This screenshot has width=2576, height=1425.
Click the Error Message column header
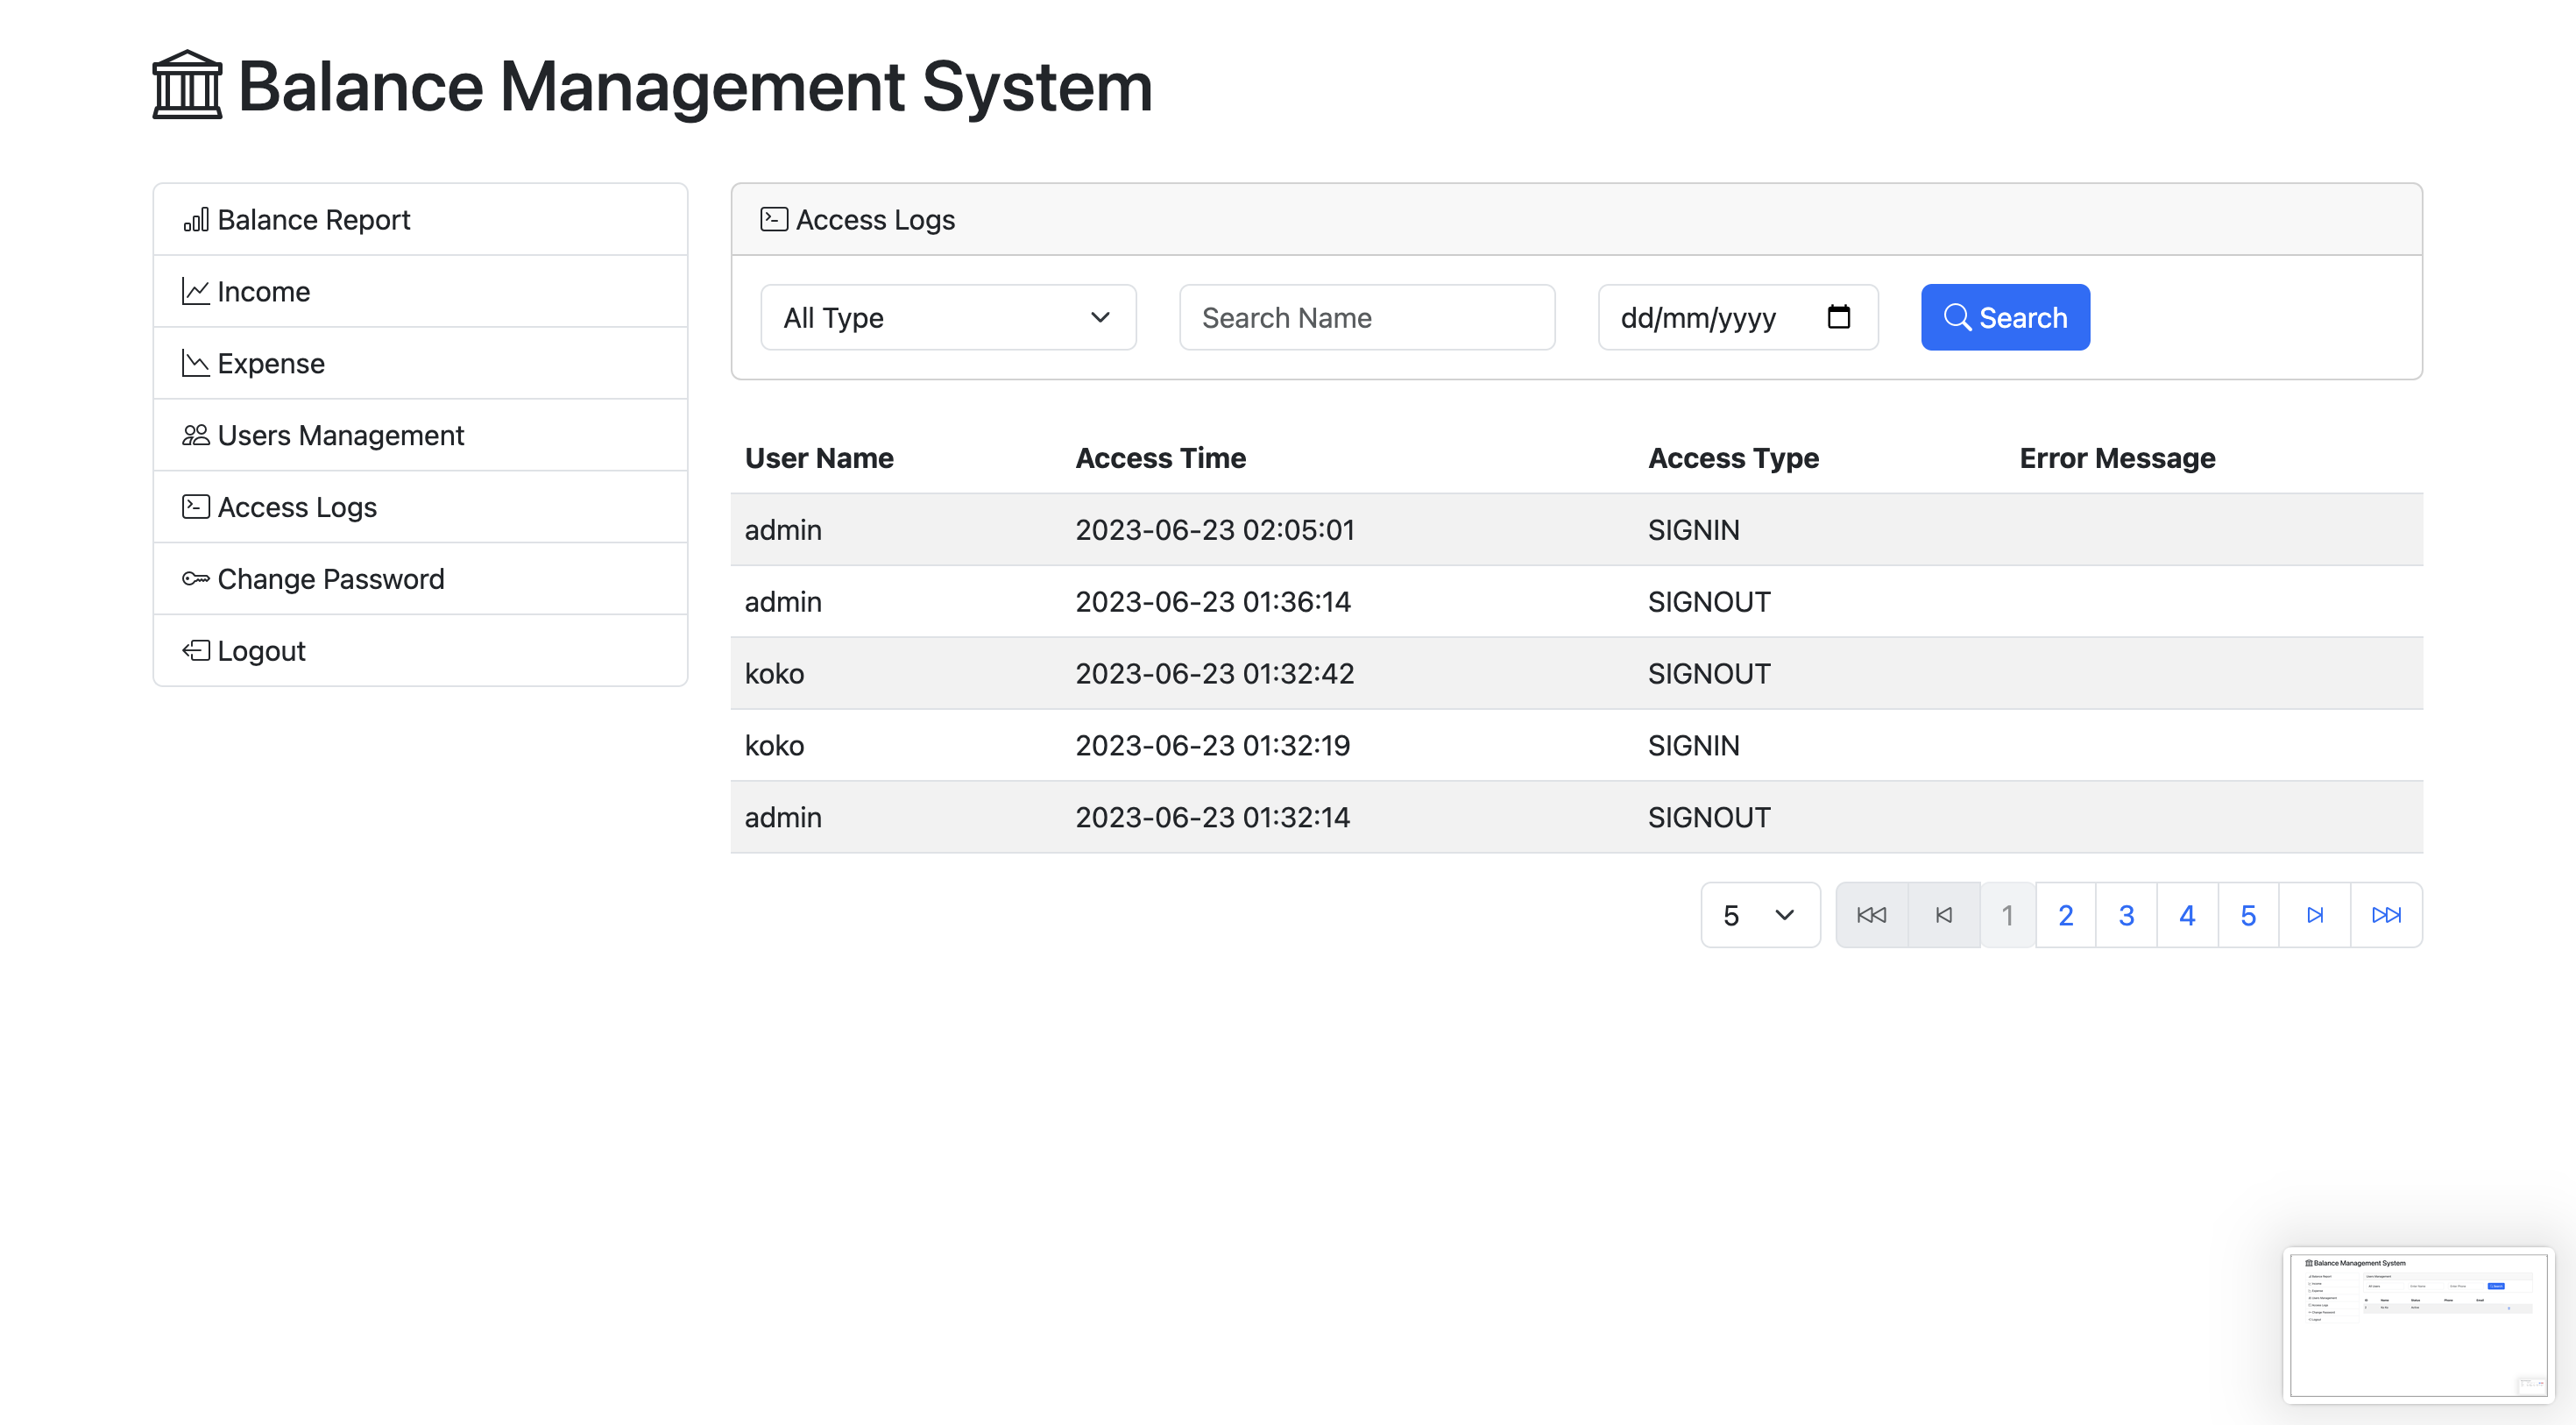click(2117, 458)
